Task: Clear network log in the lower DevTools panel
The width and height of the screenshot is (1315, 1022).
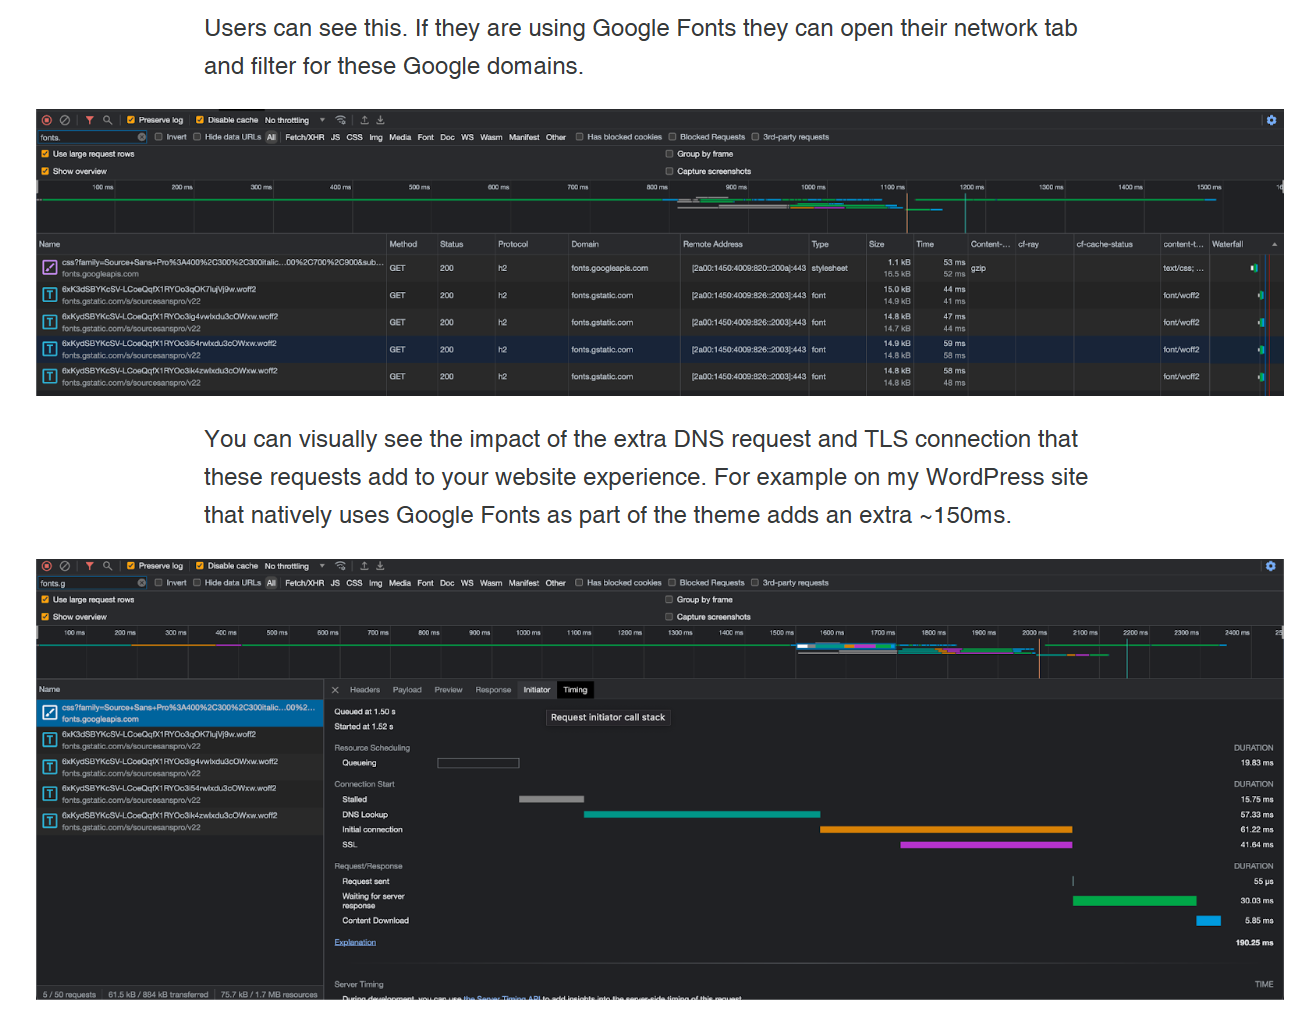Action: click(x=65, y=566)
